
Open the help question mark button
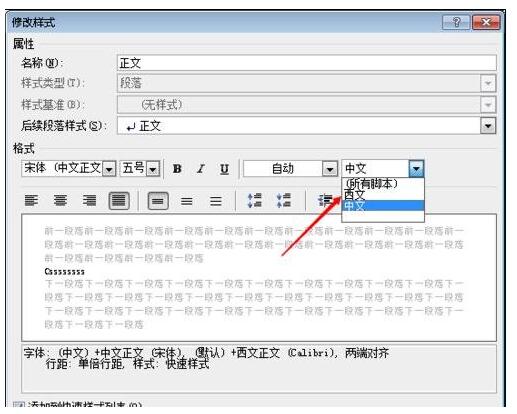tap(456, 22)
